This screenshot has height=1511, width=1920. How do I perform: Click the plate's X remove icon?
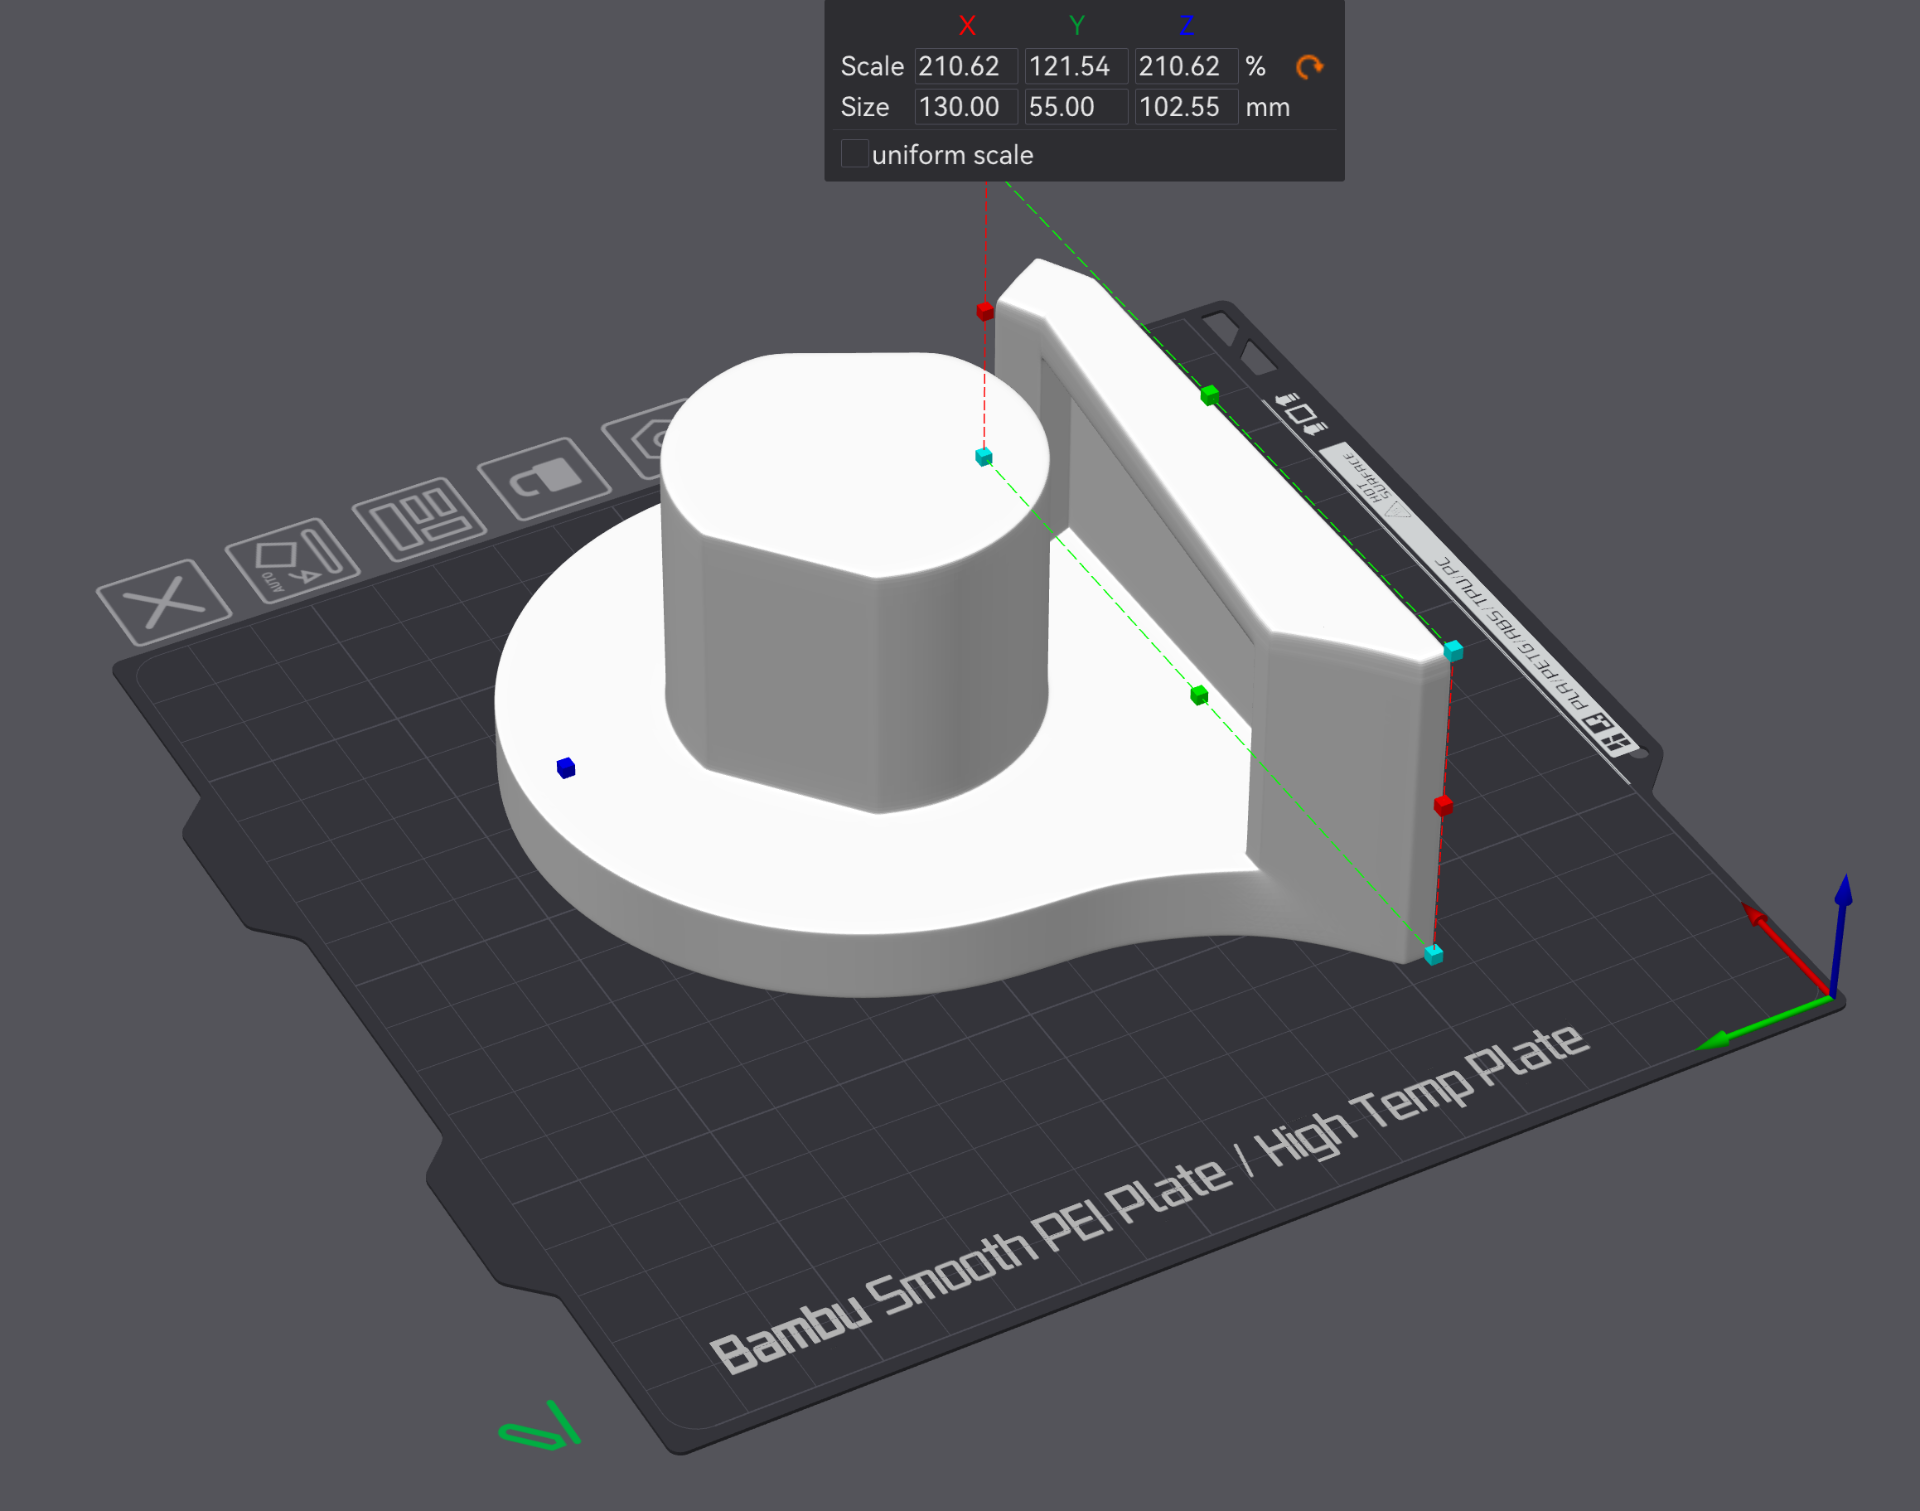click(164, 602)
